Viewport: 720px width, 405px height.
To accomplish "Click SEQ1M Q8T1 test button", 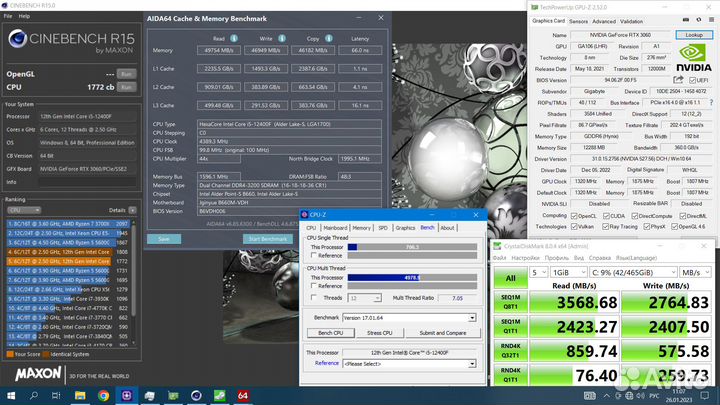I will click(x=511, y=302).
